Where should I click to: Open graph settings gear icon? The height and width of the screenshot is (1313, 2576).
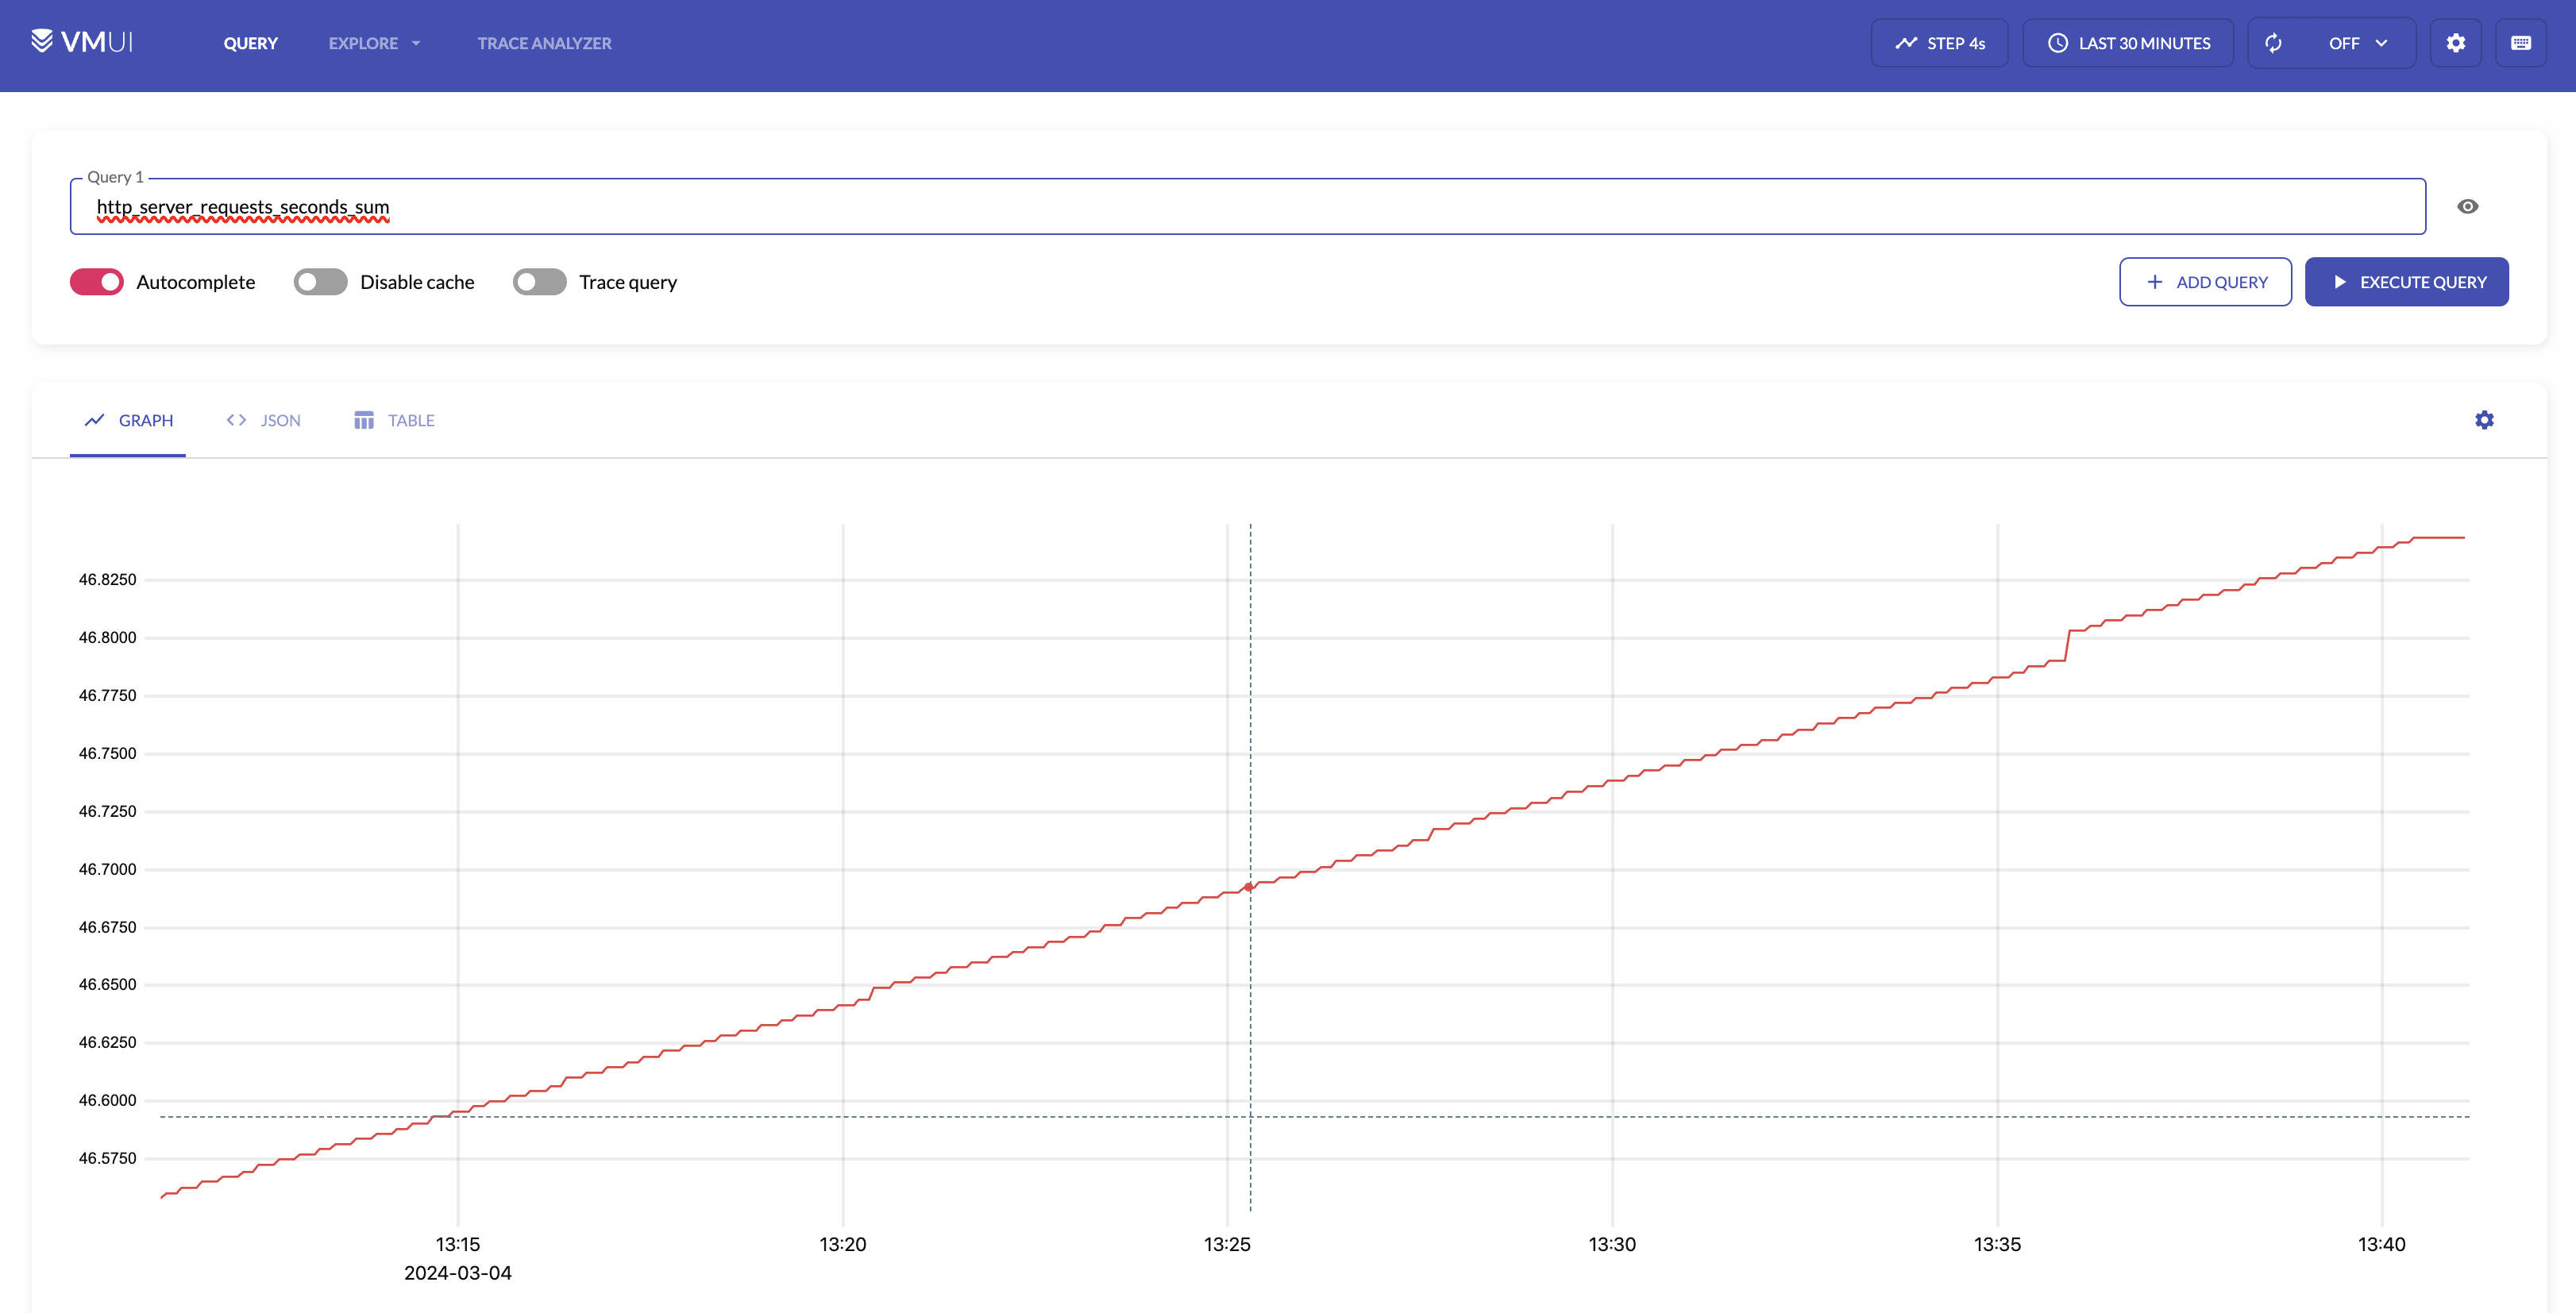point(2484,420)
